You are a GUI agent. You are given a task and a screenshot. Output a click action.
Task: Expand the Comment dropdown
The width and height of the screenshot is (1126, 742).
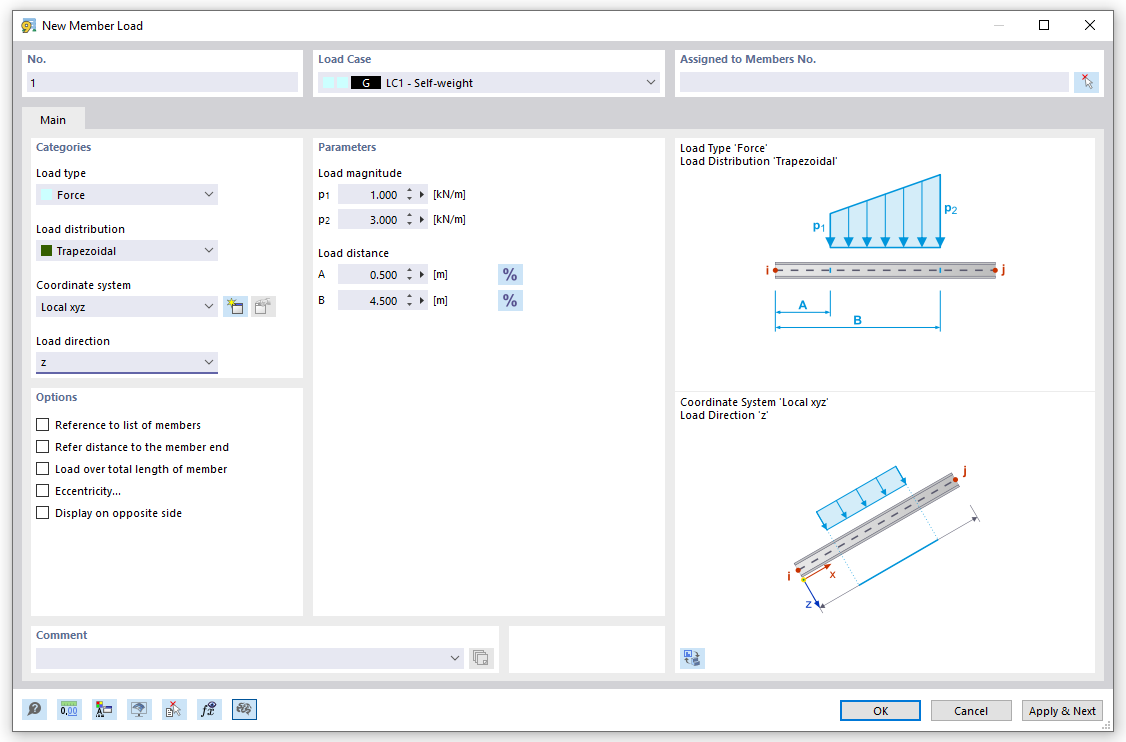455,658
